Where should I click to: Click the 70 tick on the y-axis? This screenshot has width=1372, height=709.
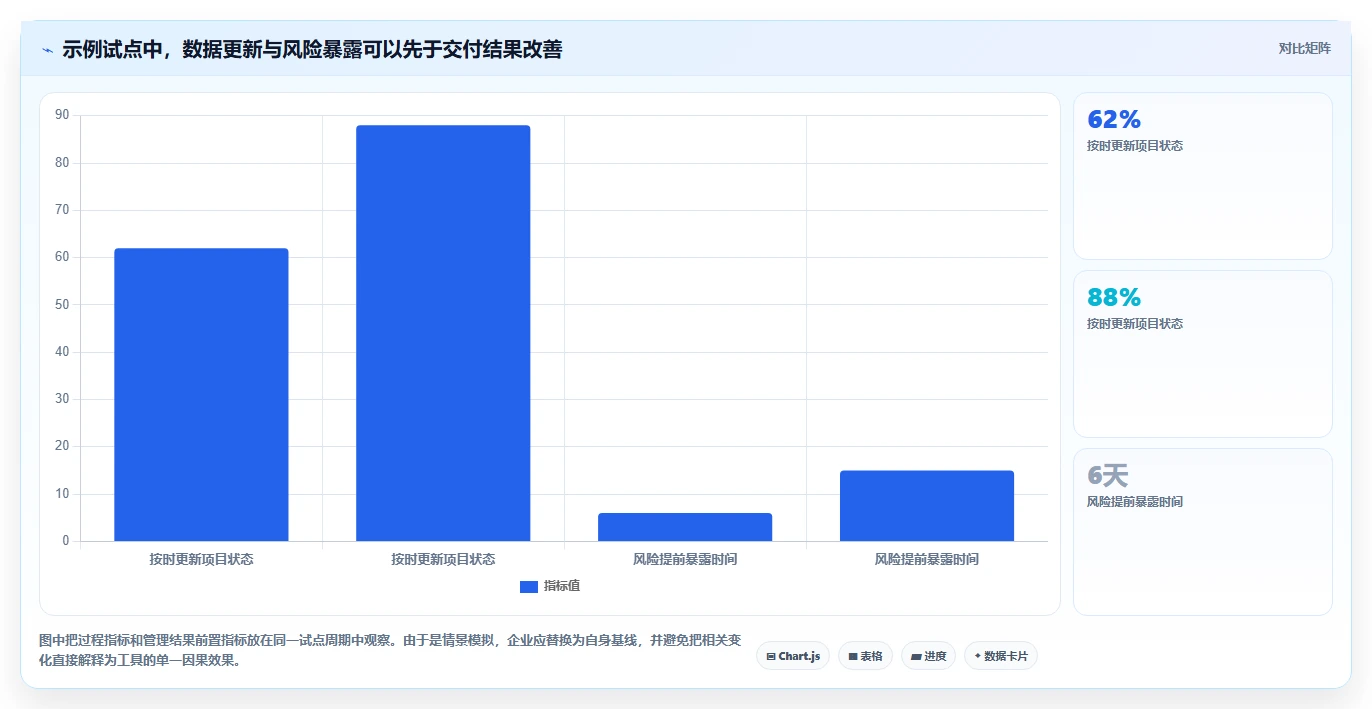pos(62,210)
